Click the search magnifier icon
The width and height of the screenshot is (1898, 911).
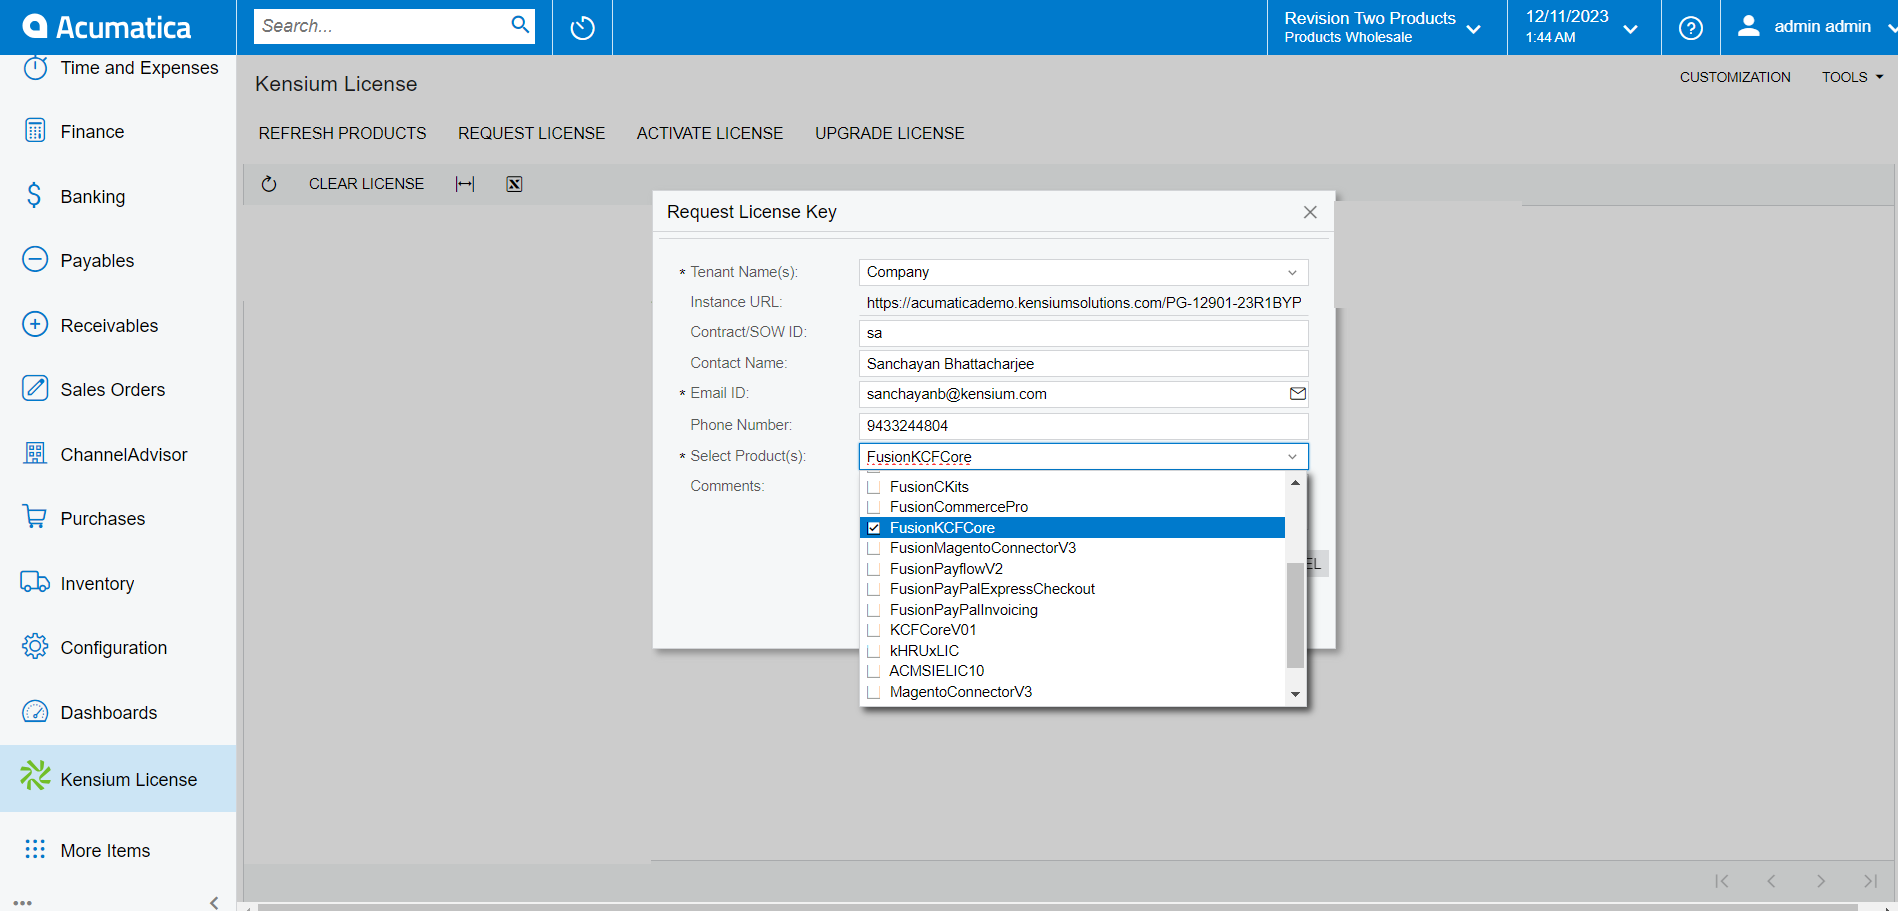click(x=520, y=25)
